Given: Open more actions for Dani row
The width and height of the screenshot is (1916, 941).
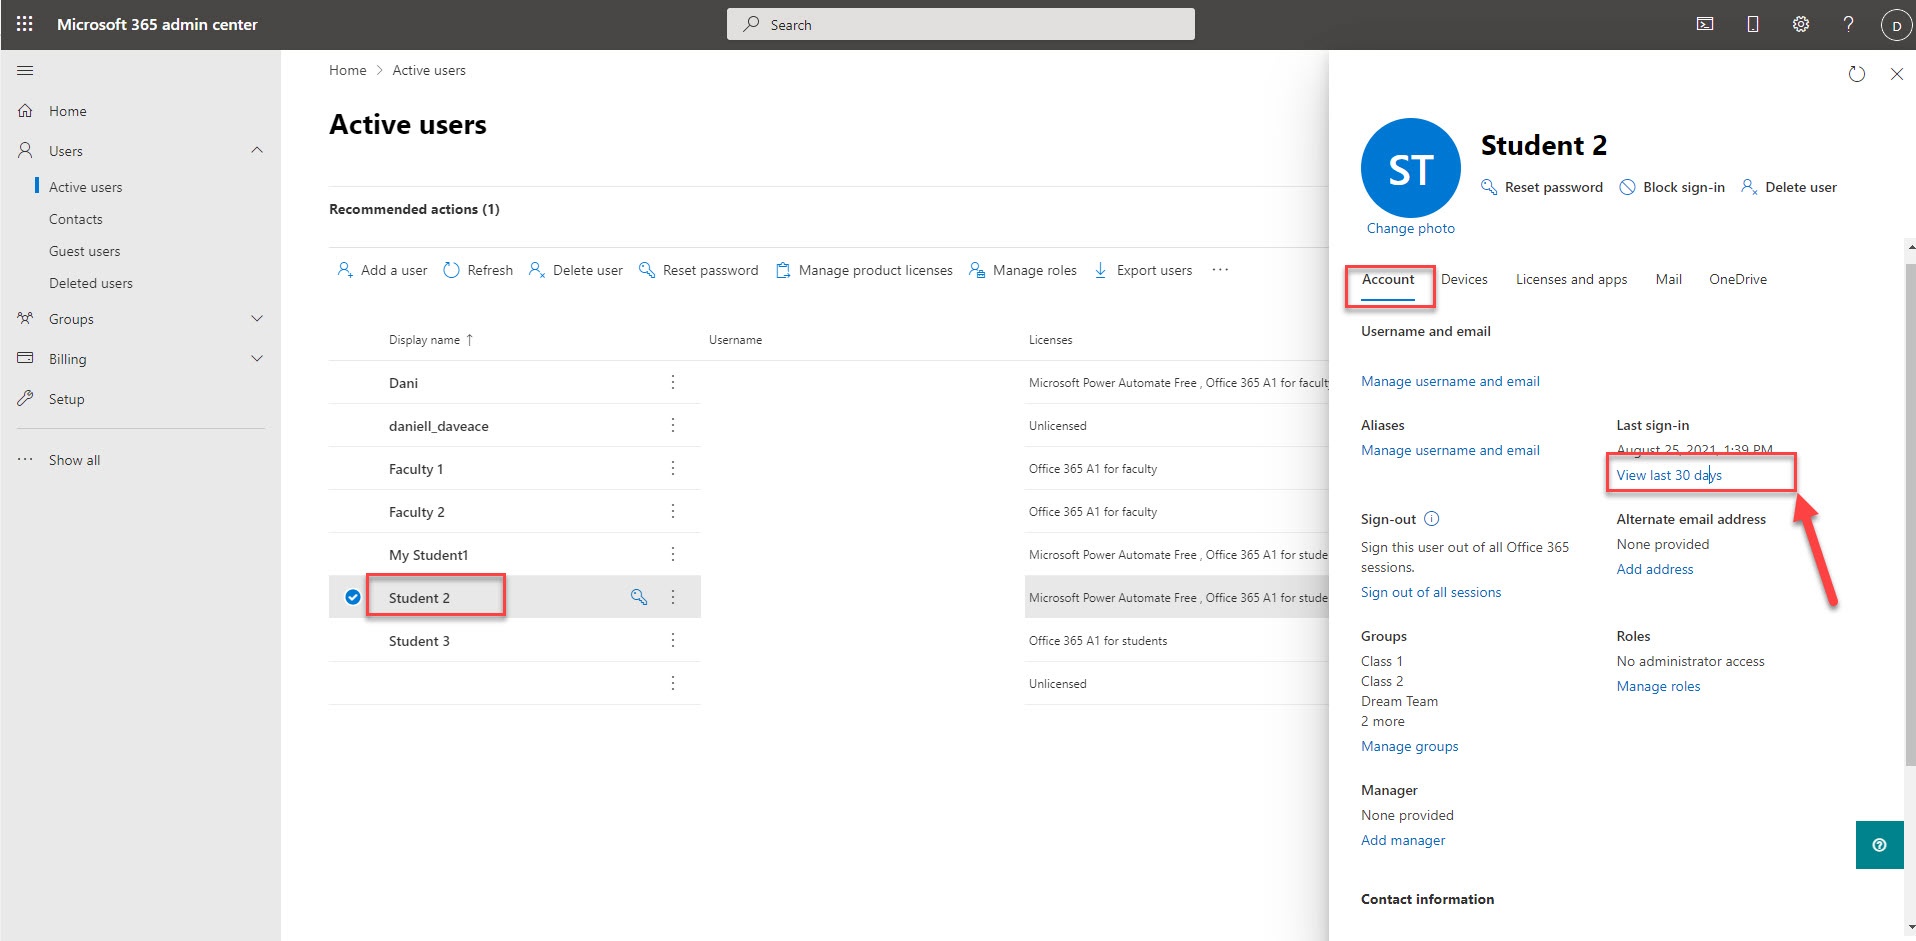Looking at the screenshot, I should 673,382.
